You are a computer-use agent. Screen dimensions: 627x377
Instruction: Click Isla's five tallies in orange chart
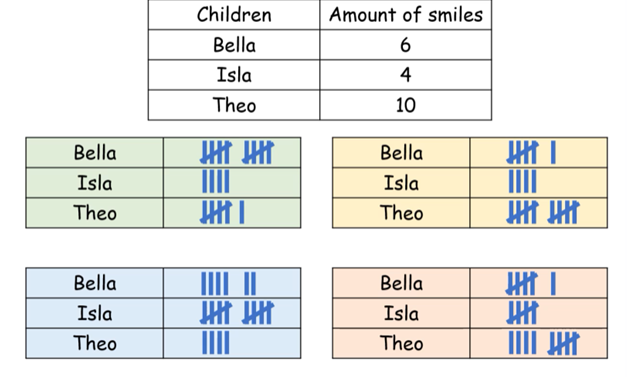pyautogui.click(x=522, y=313)
